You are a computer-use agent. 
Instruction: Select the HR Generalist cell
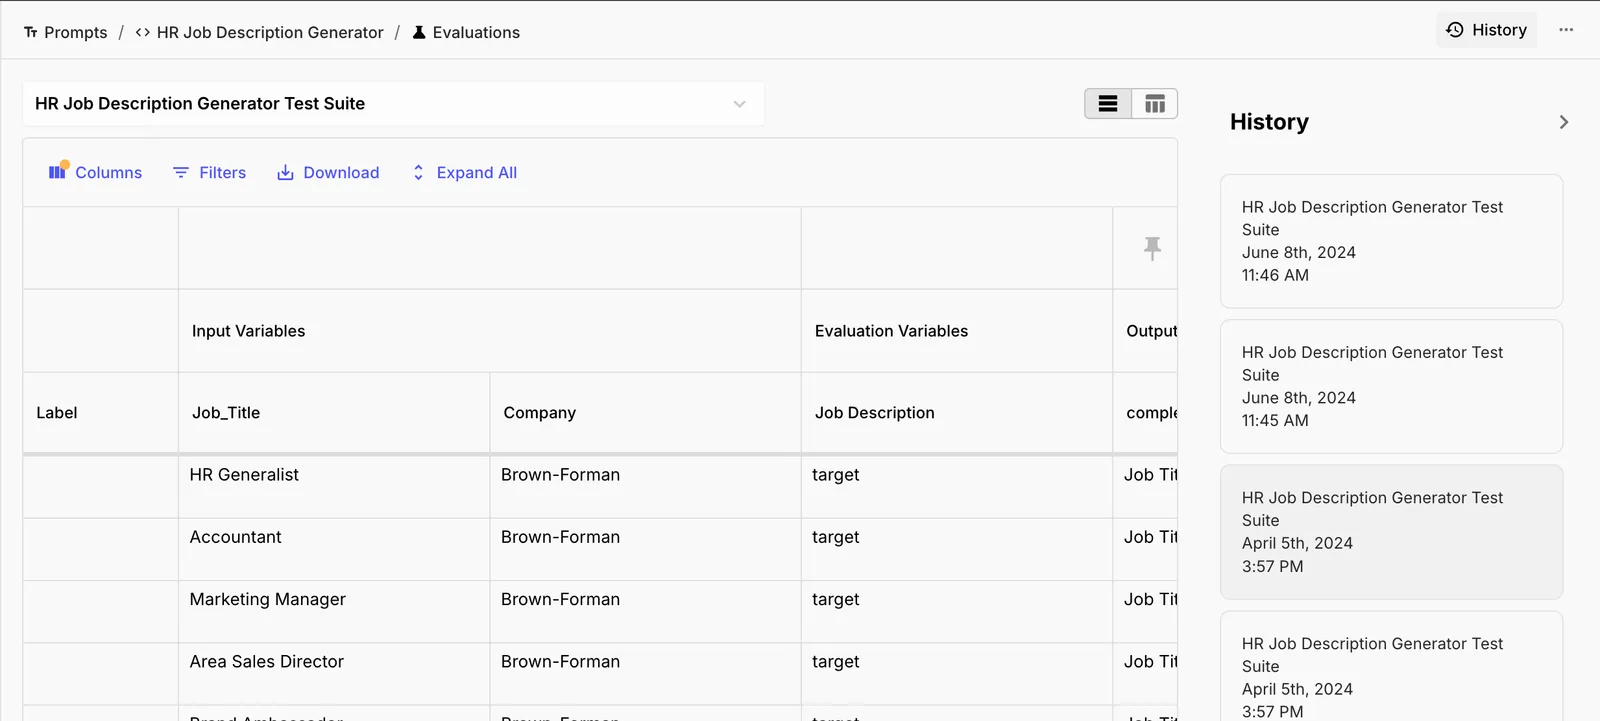click(x=334, y=487)
